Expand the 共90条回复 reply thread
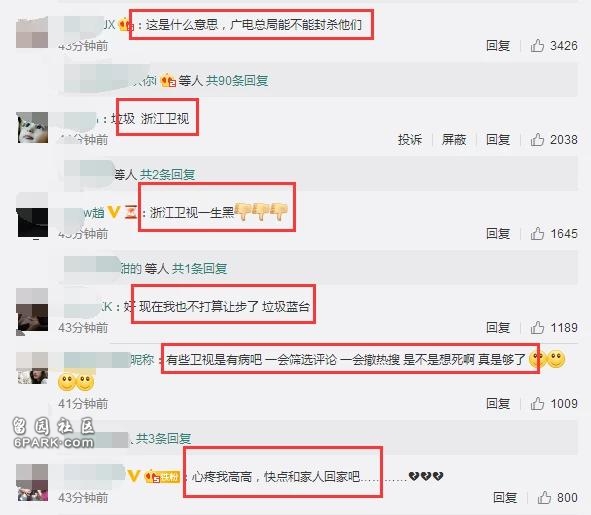 237,80
